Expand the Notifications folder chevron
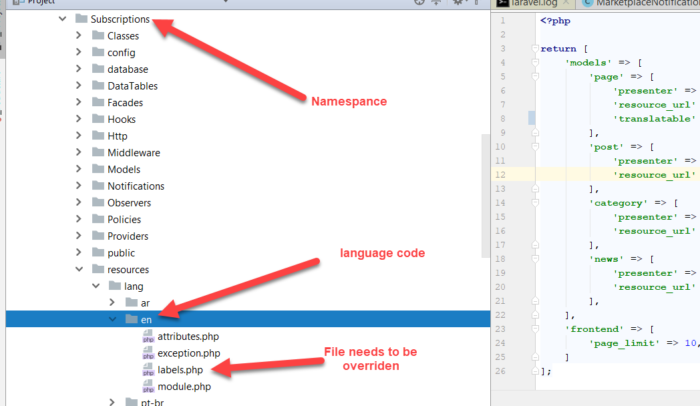 coord(79,185)
